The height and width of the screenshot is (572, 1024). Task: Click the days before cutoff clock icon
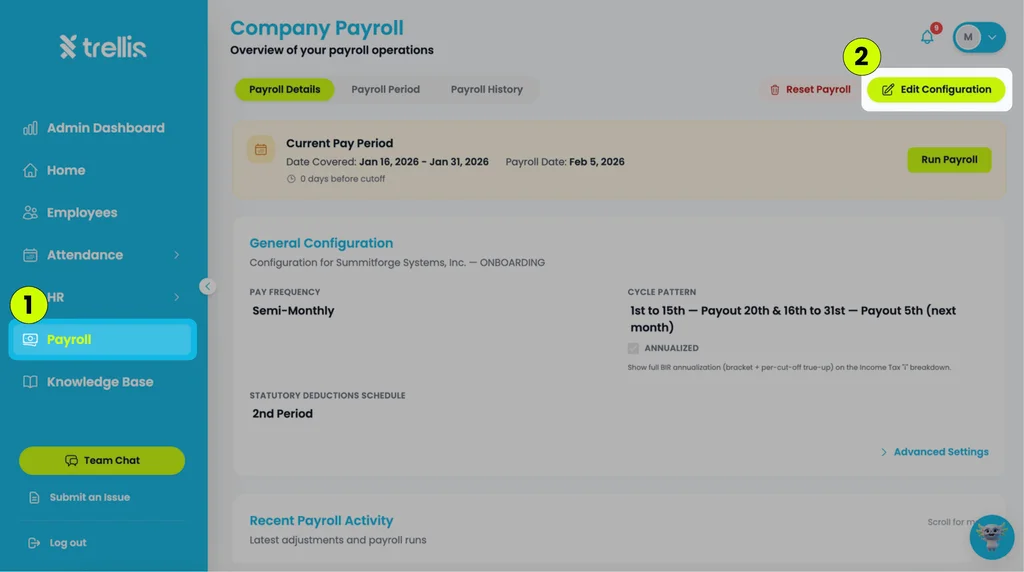coord(291,179)
